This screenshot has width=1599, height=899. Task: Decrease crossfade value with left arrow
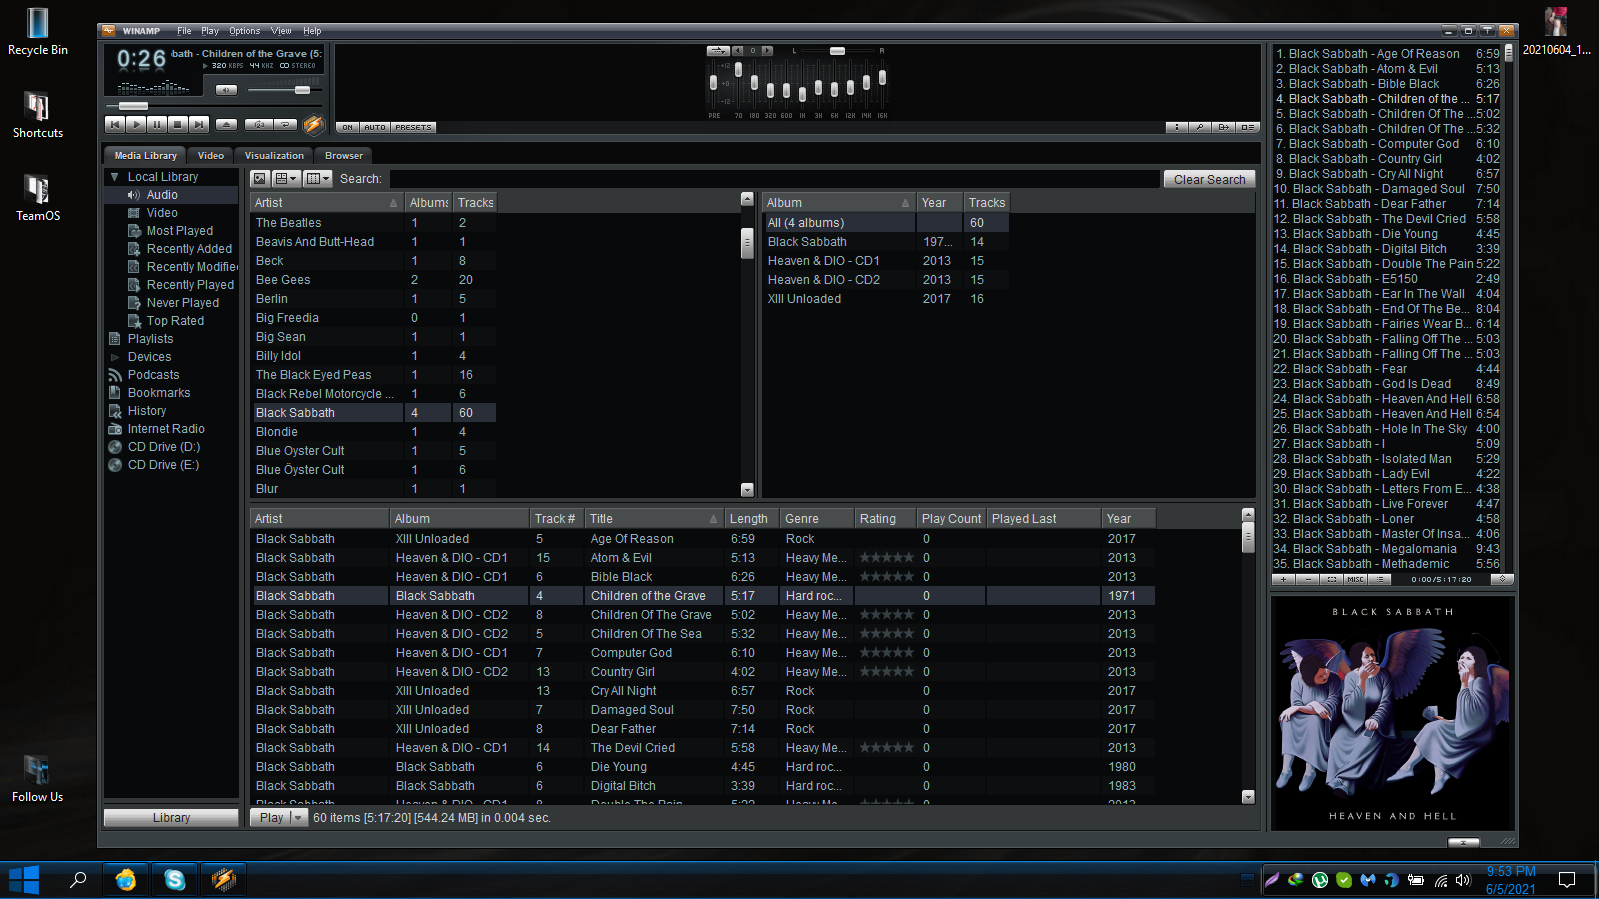click(738, 51)
